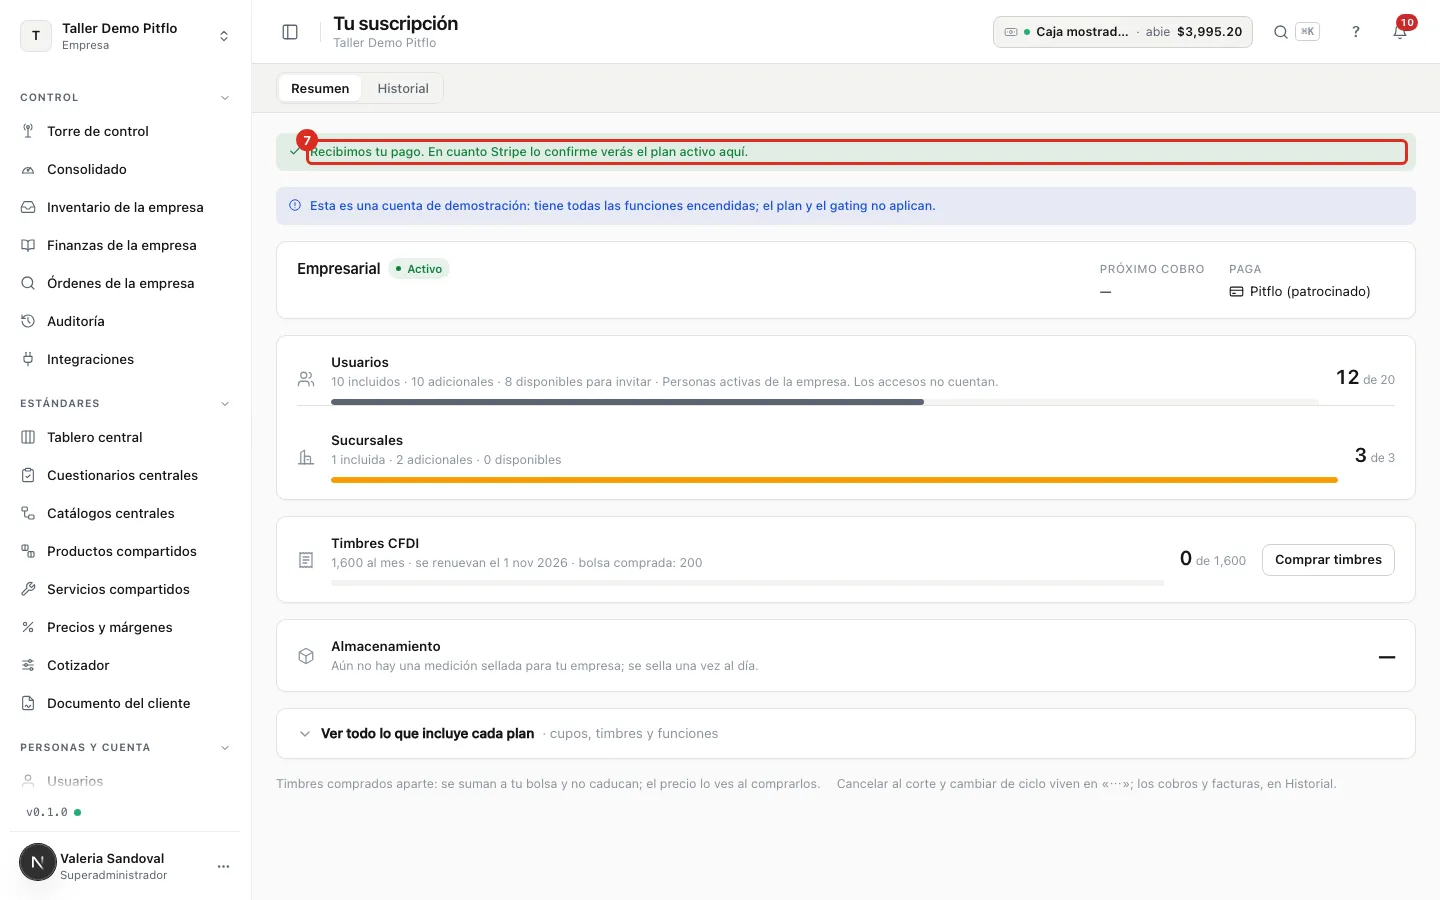This screenshot has height=900, width=1440.
Task: Open the Taller Demo Pitflo company switcher
Action: pos(125,36)
